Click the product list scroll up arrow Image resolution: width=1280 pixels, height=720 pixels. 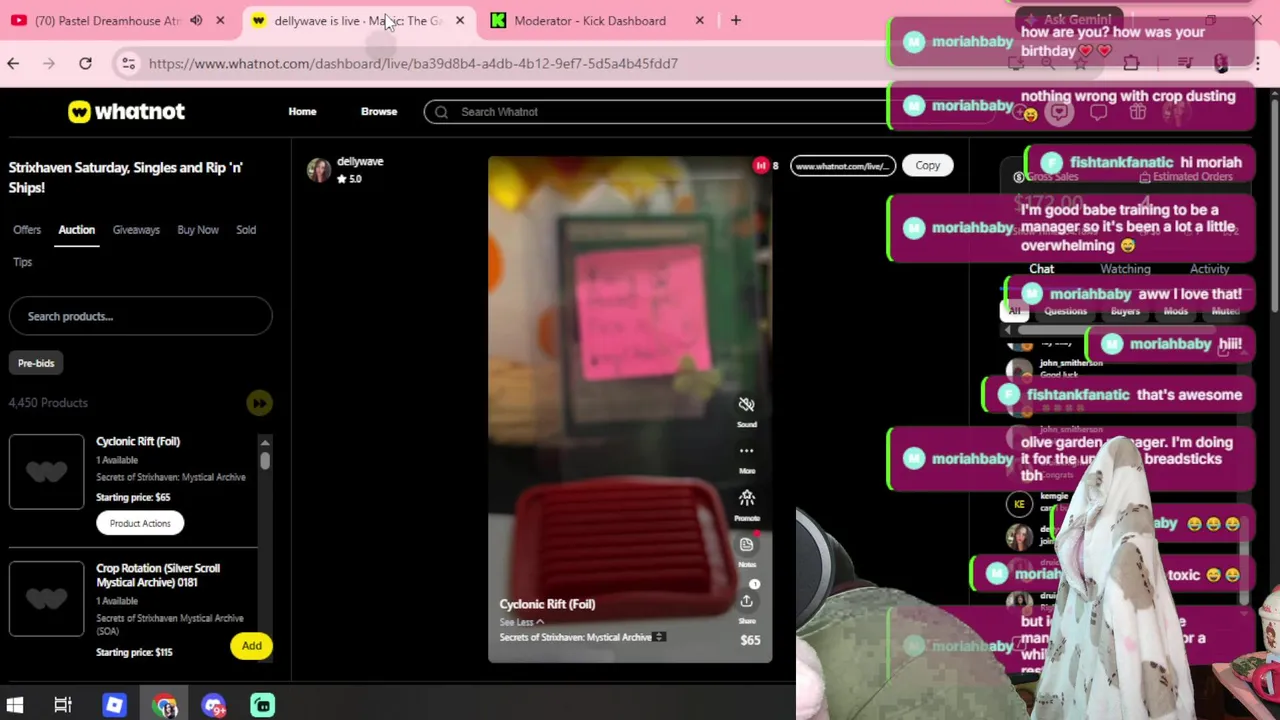265,442
